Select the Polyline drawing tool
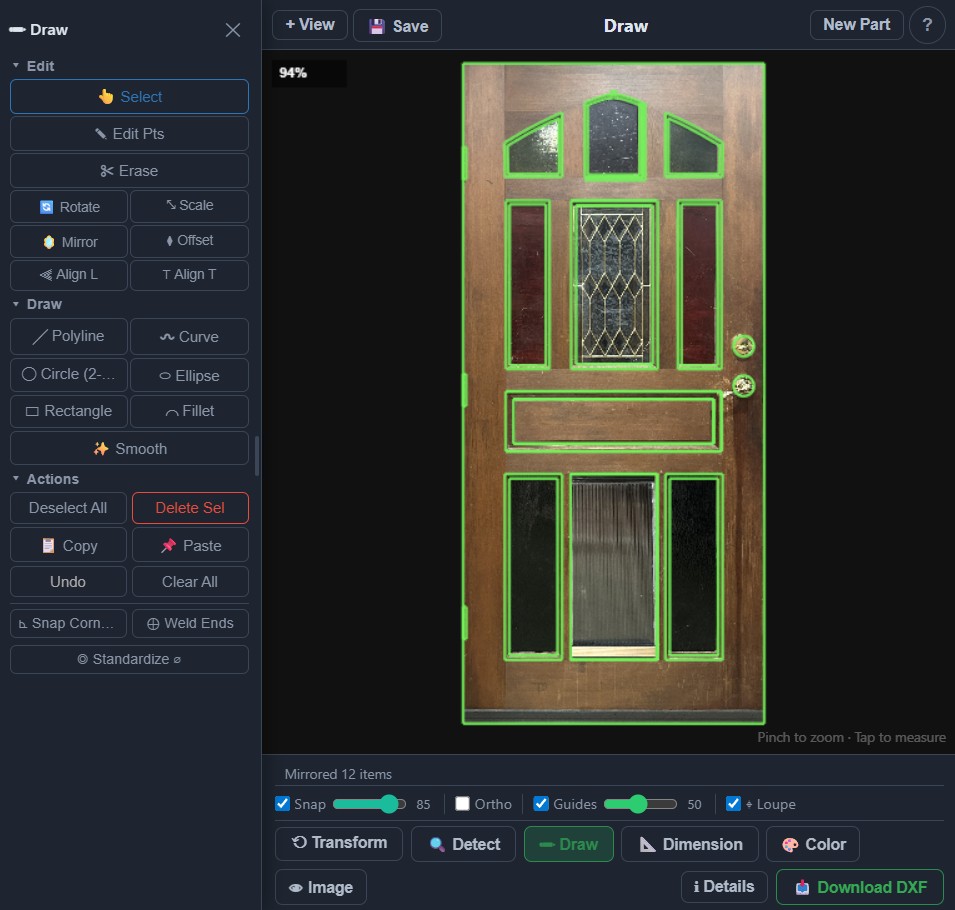955x910 pixels. tap(68, 336)
